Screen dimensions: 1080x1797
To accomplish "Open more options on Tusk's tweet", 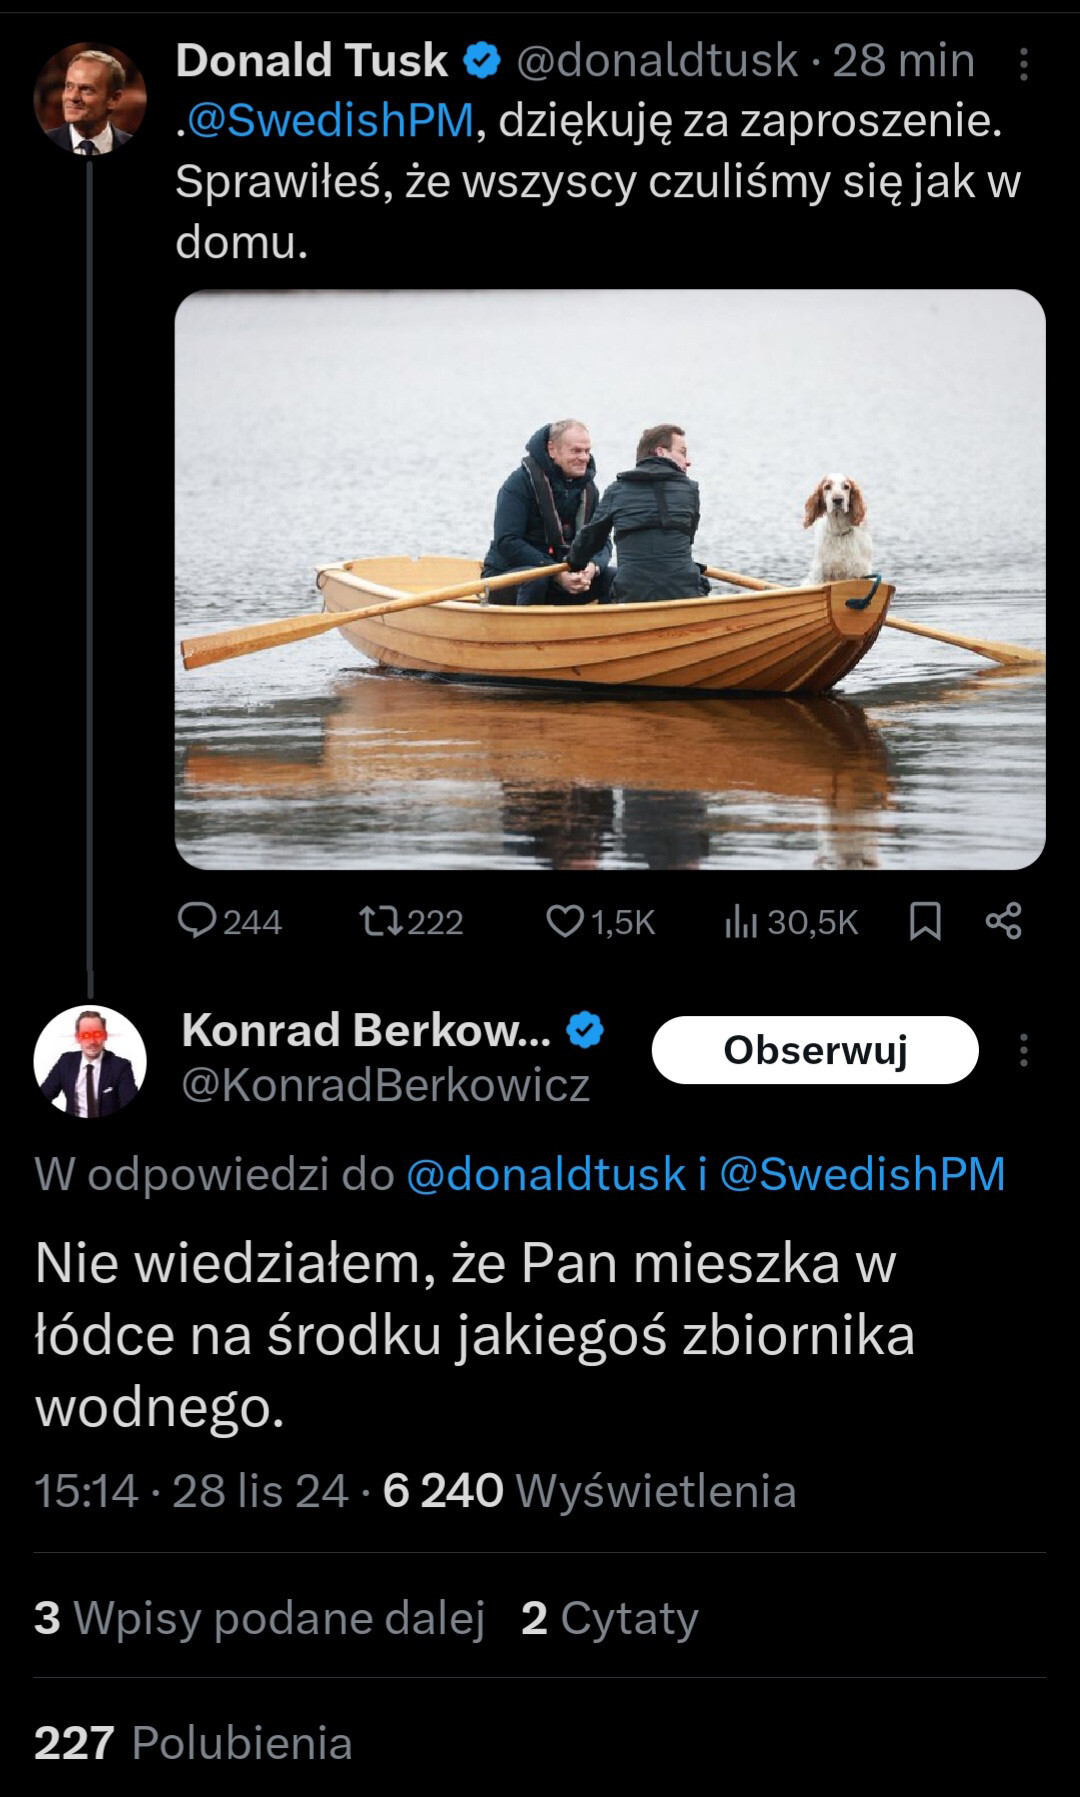I will tap(1023, 65).
